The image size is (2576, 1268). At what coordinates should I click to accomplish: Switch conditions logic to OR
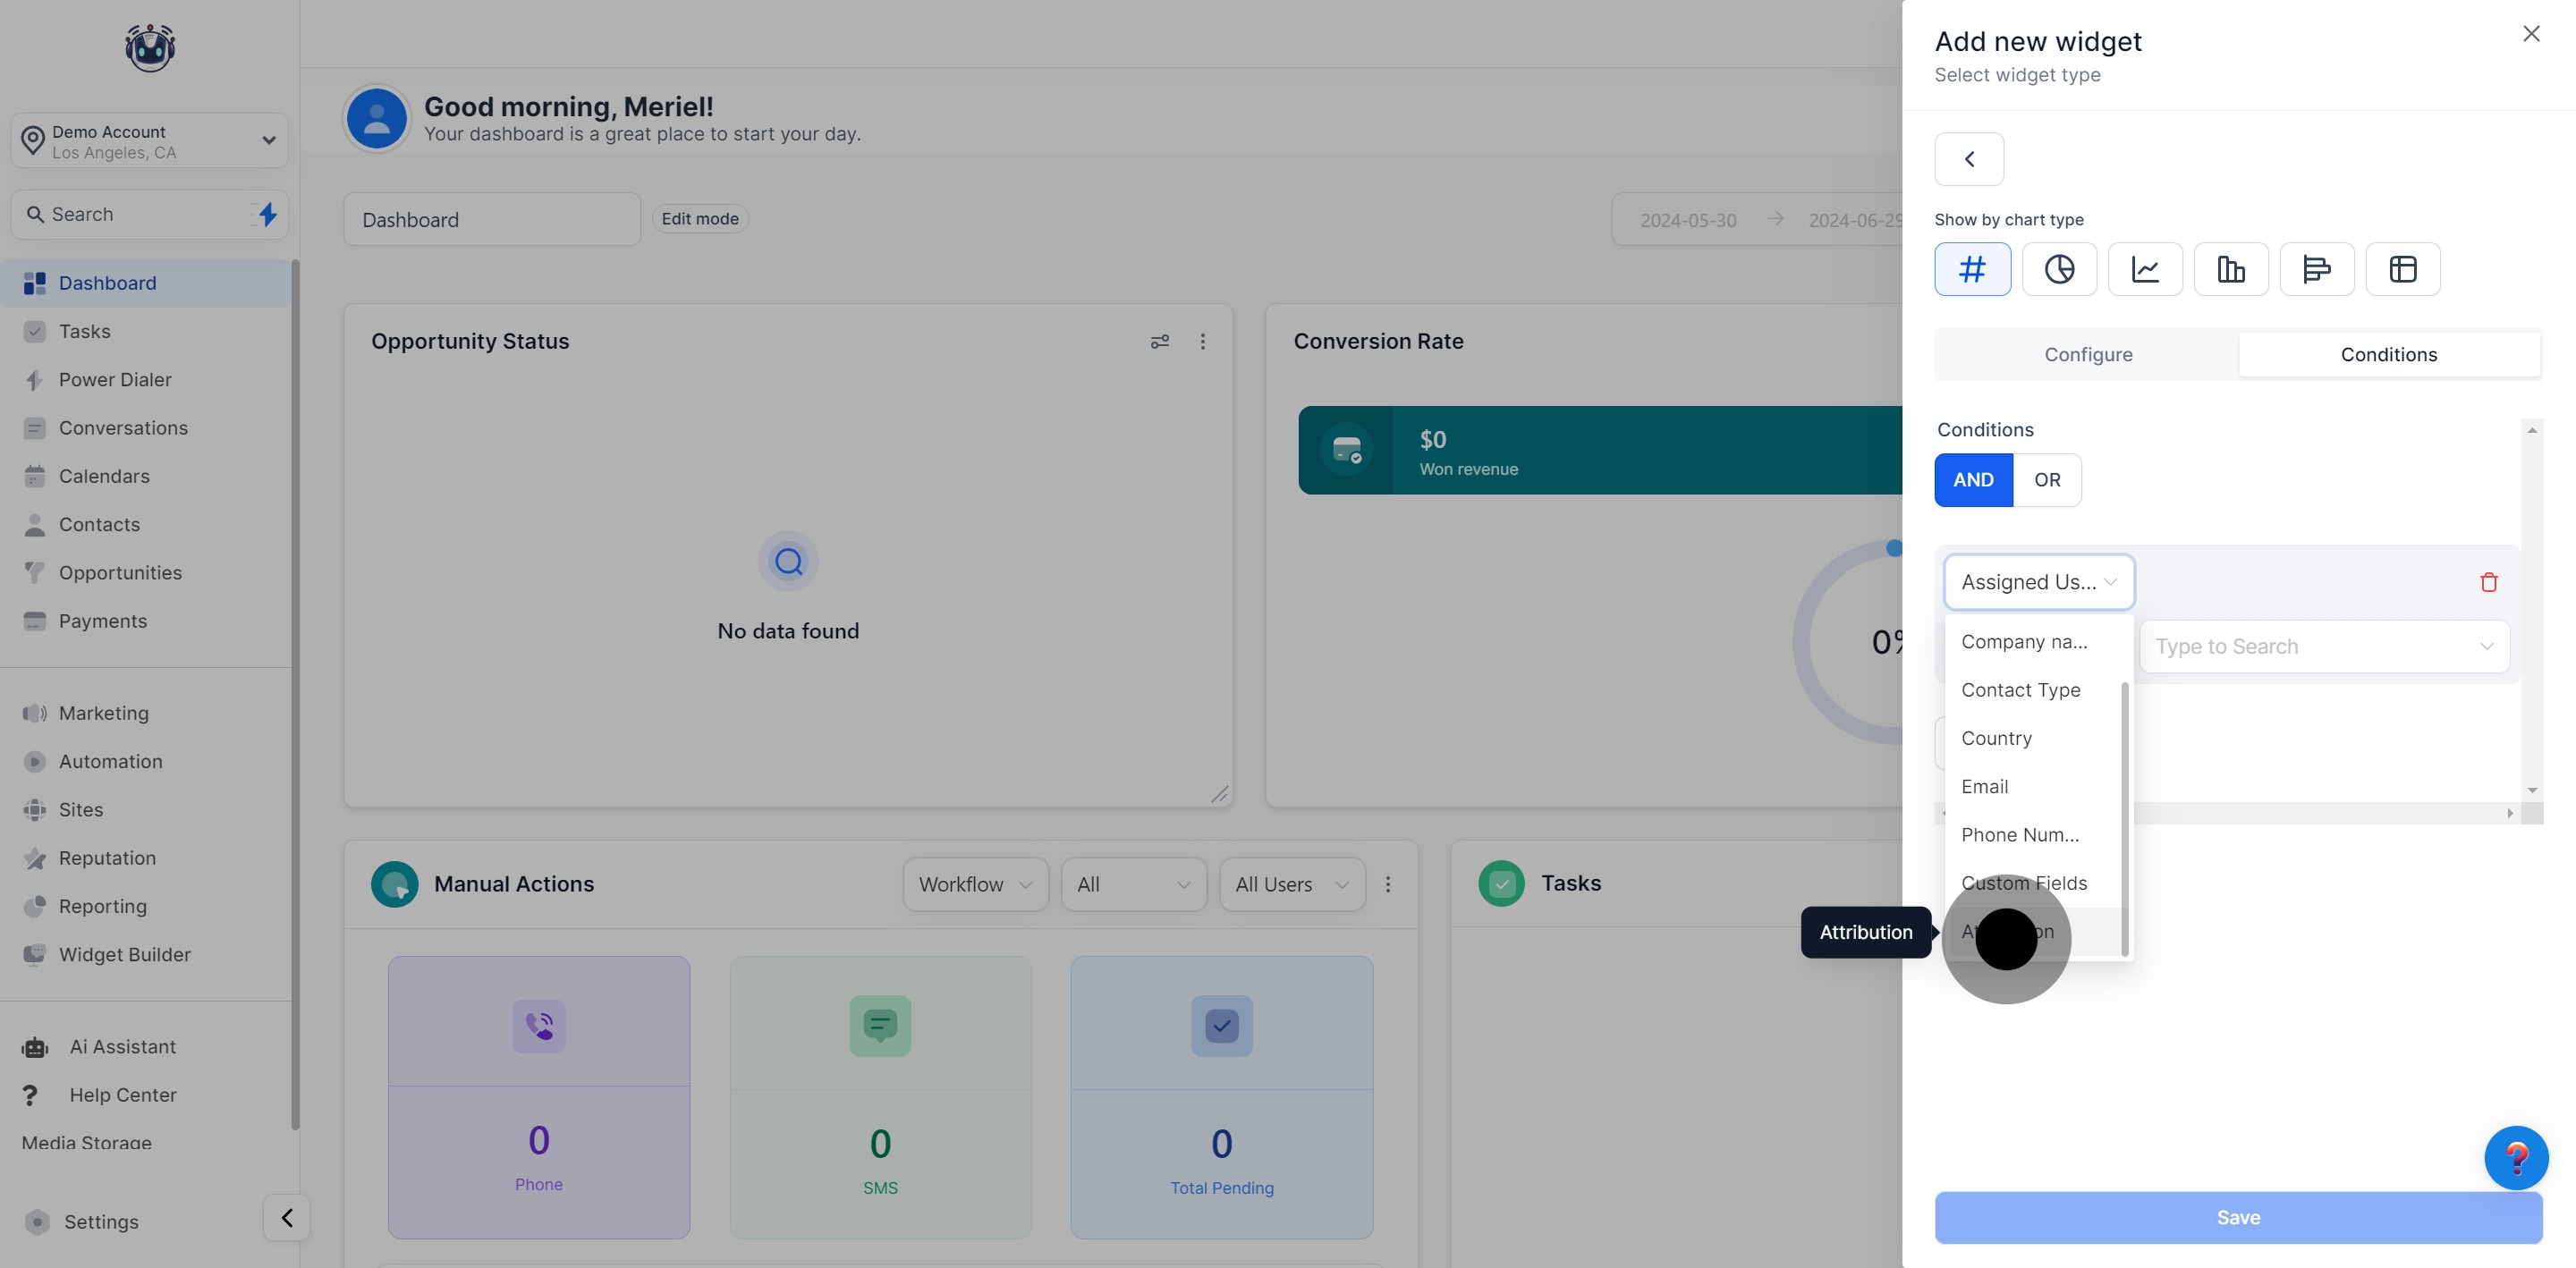(x=2047, y=480)
